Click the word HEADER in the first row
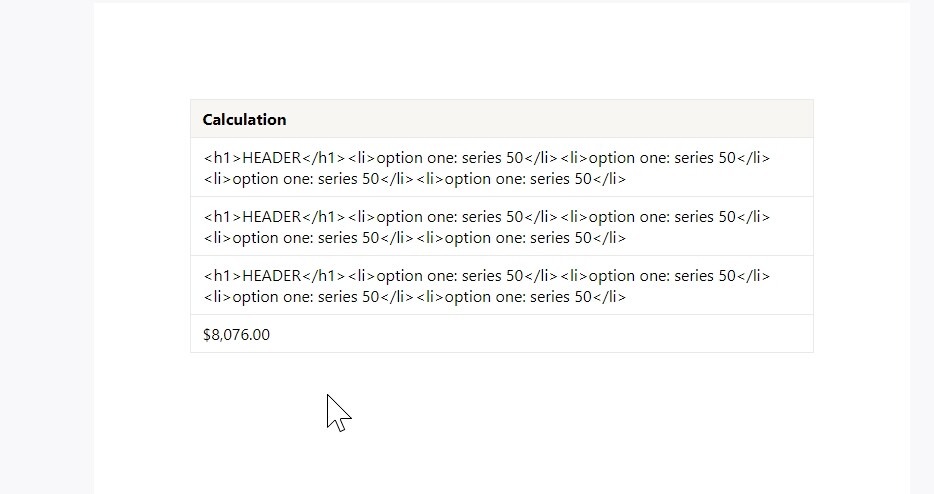 [272, 158]
